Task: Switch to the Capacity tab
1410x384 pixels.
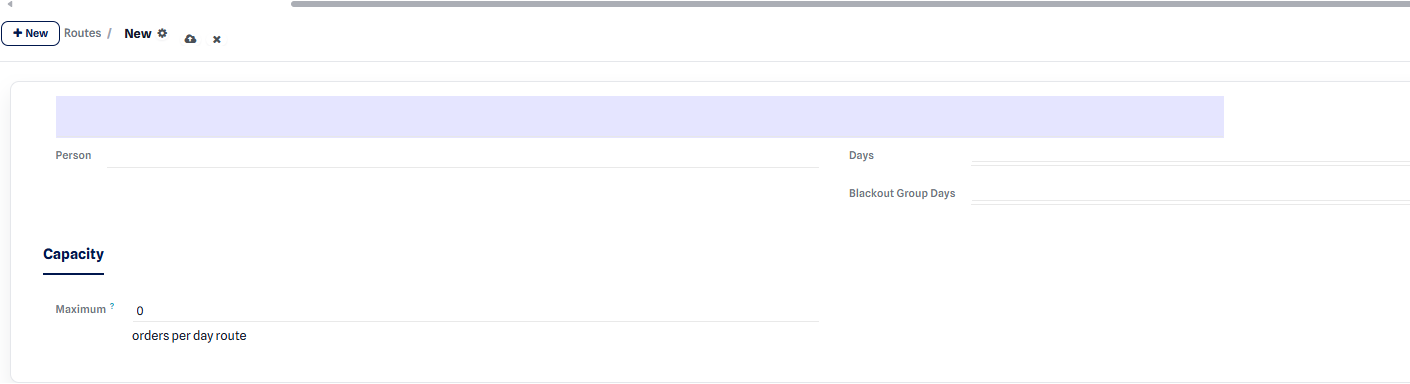Action: 73,255
